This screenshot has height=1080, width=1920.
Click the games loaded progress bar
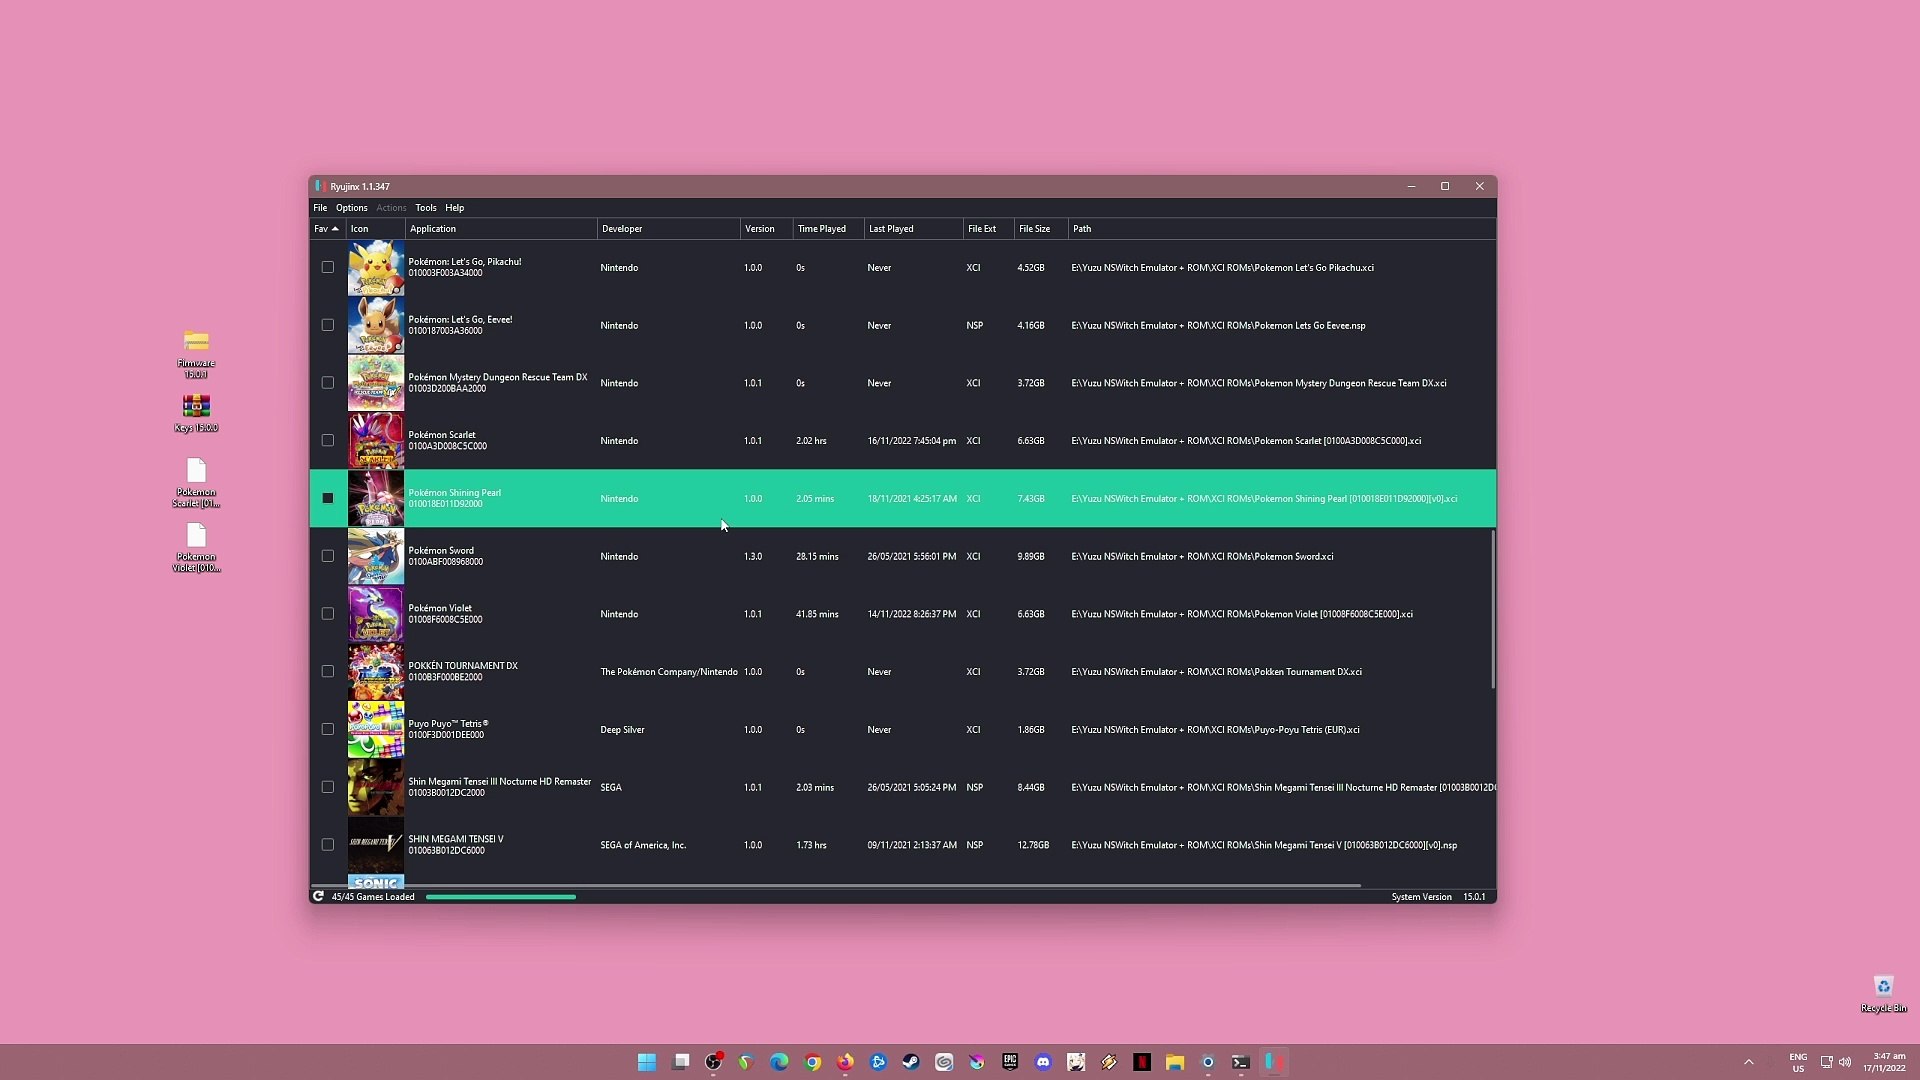click(500, 897)
